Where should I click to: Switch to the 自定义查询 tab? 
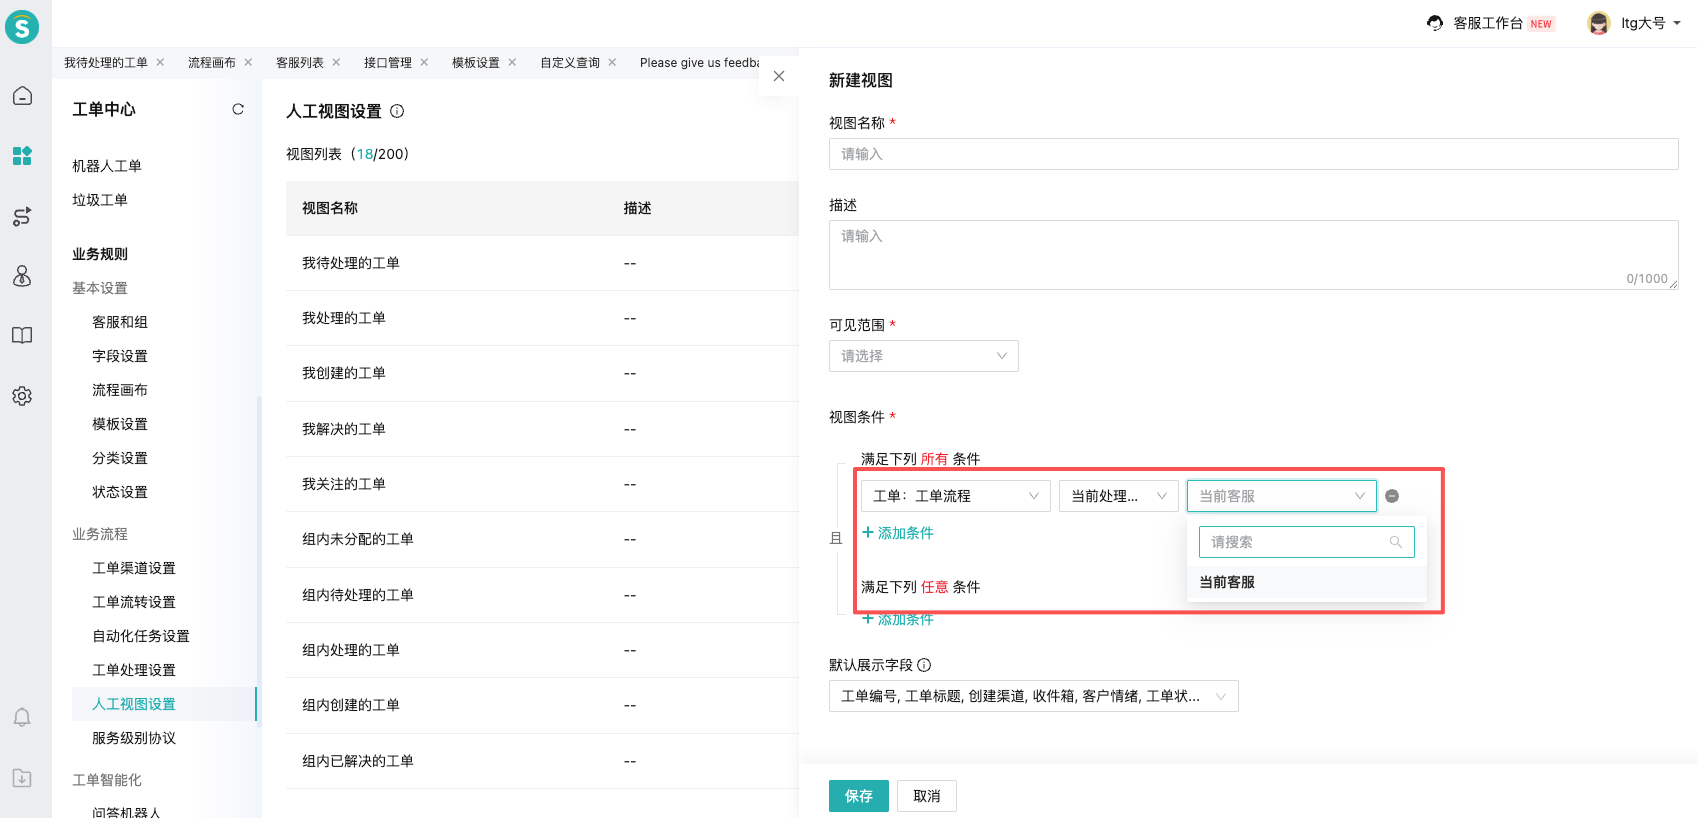tap(570, 62)
